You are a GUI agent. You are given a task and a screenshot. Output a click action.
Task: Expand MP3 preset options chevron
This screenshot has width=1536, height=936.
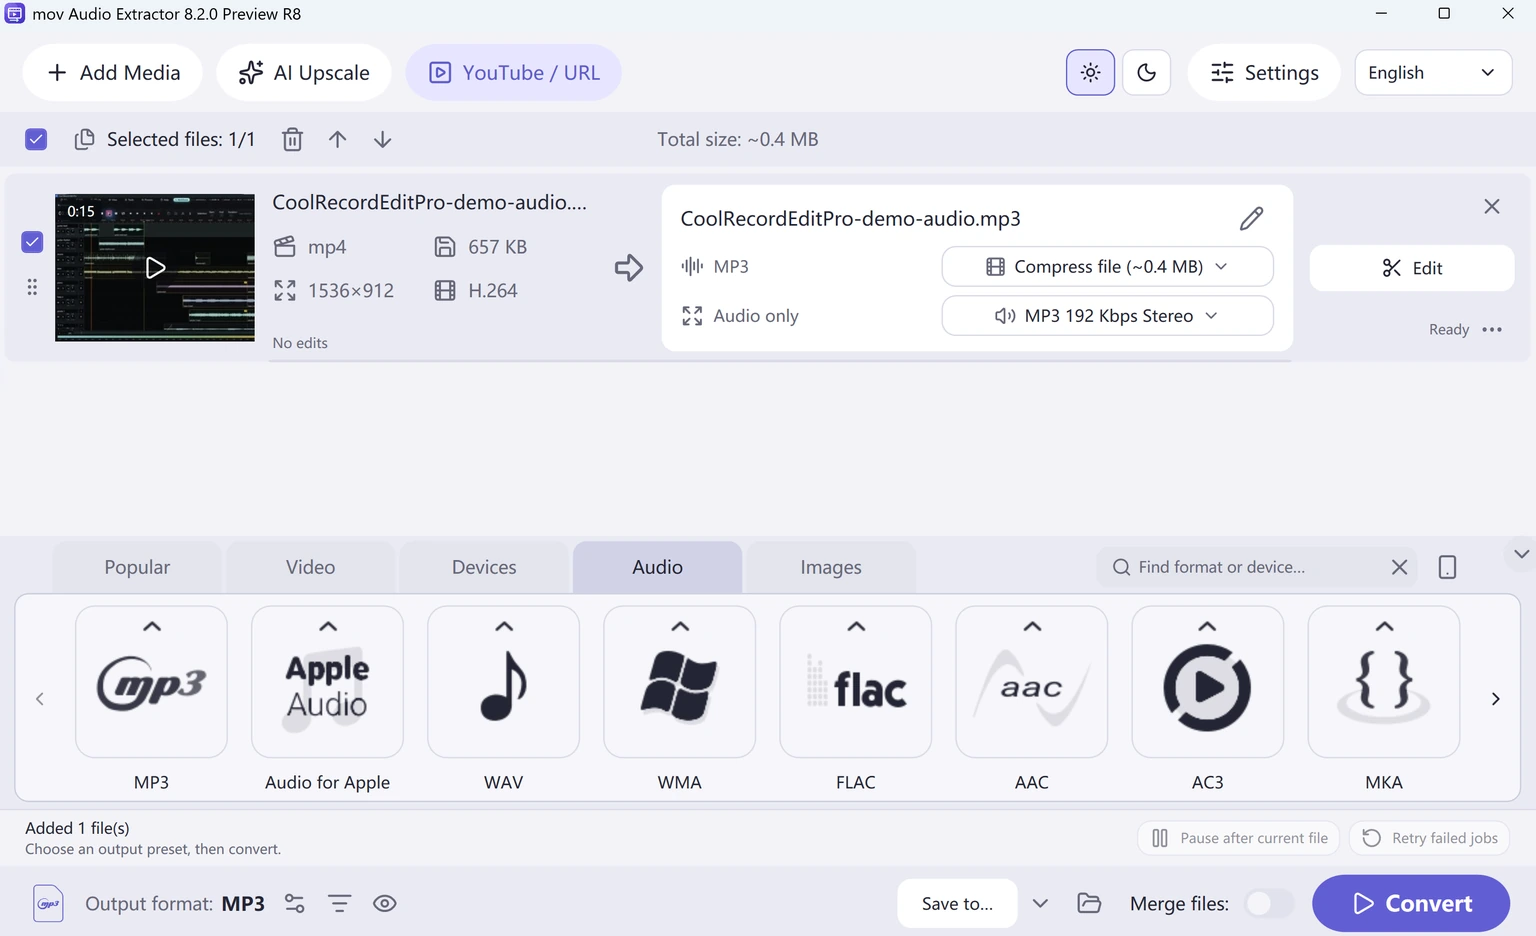coord(151,626)
